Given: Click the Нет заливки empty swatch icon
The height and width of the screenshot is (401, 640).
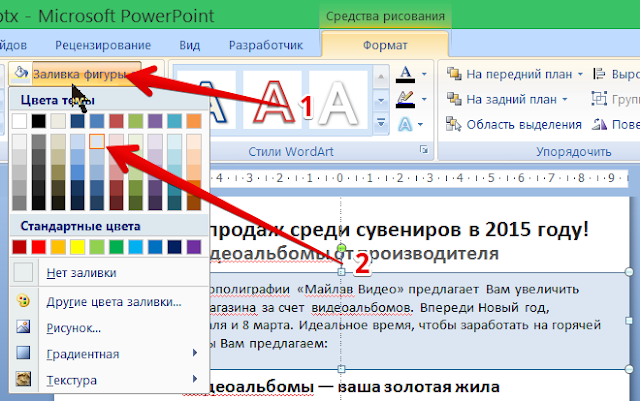Looking at the screenshot, I should pyautogui.click(x=23, y=272).
